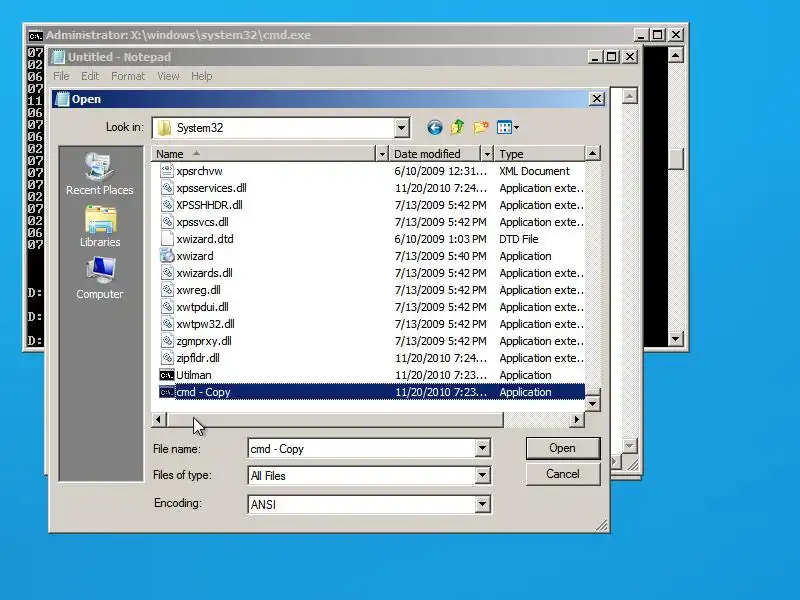Click the cmd.exe window system icon
This screenshot has width=800, height=600.
[35, 36]
